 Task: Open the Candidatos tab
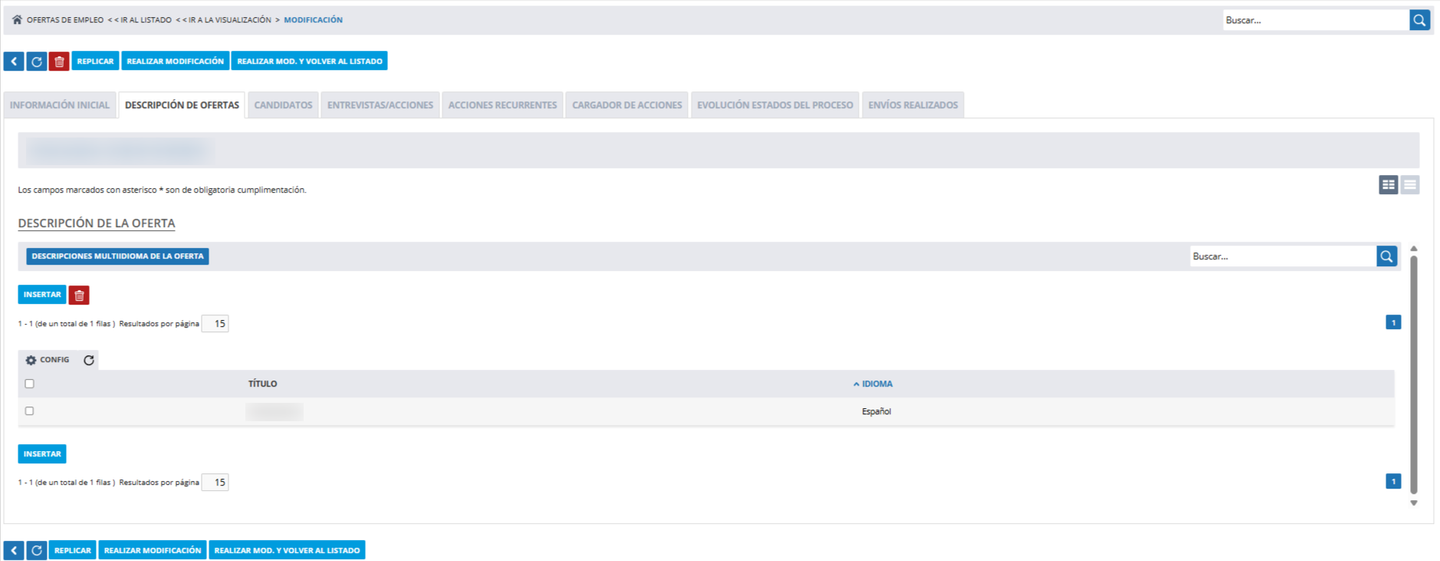(283, 105)
